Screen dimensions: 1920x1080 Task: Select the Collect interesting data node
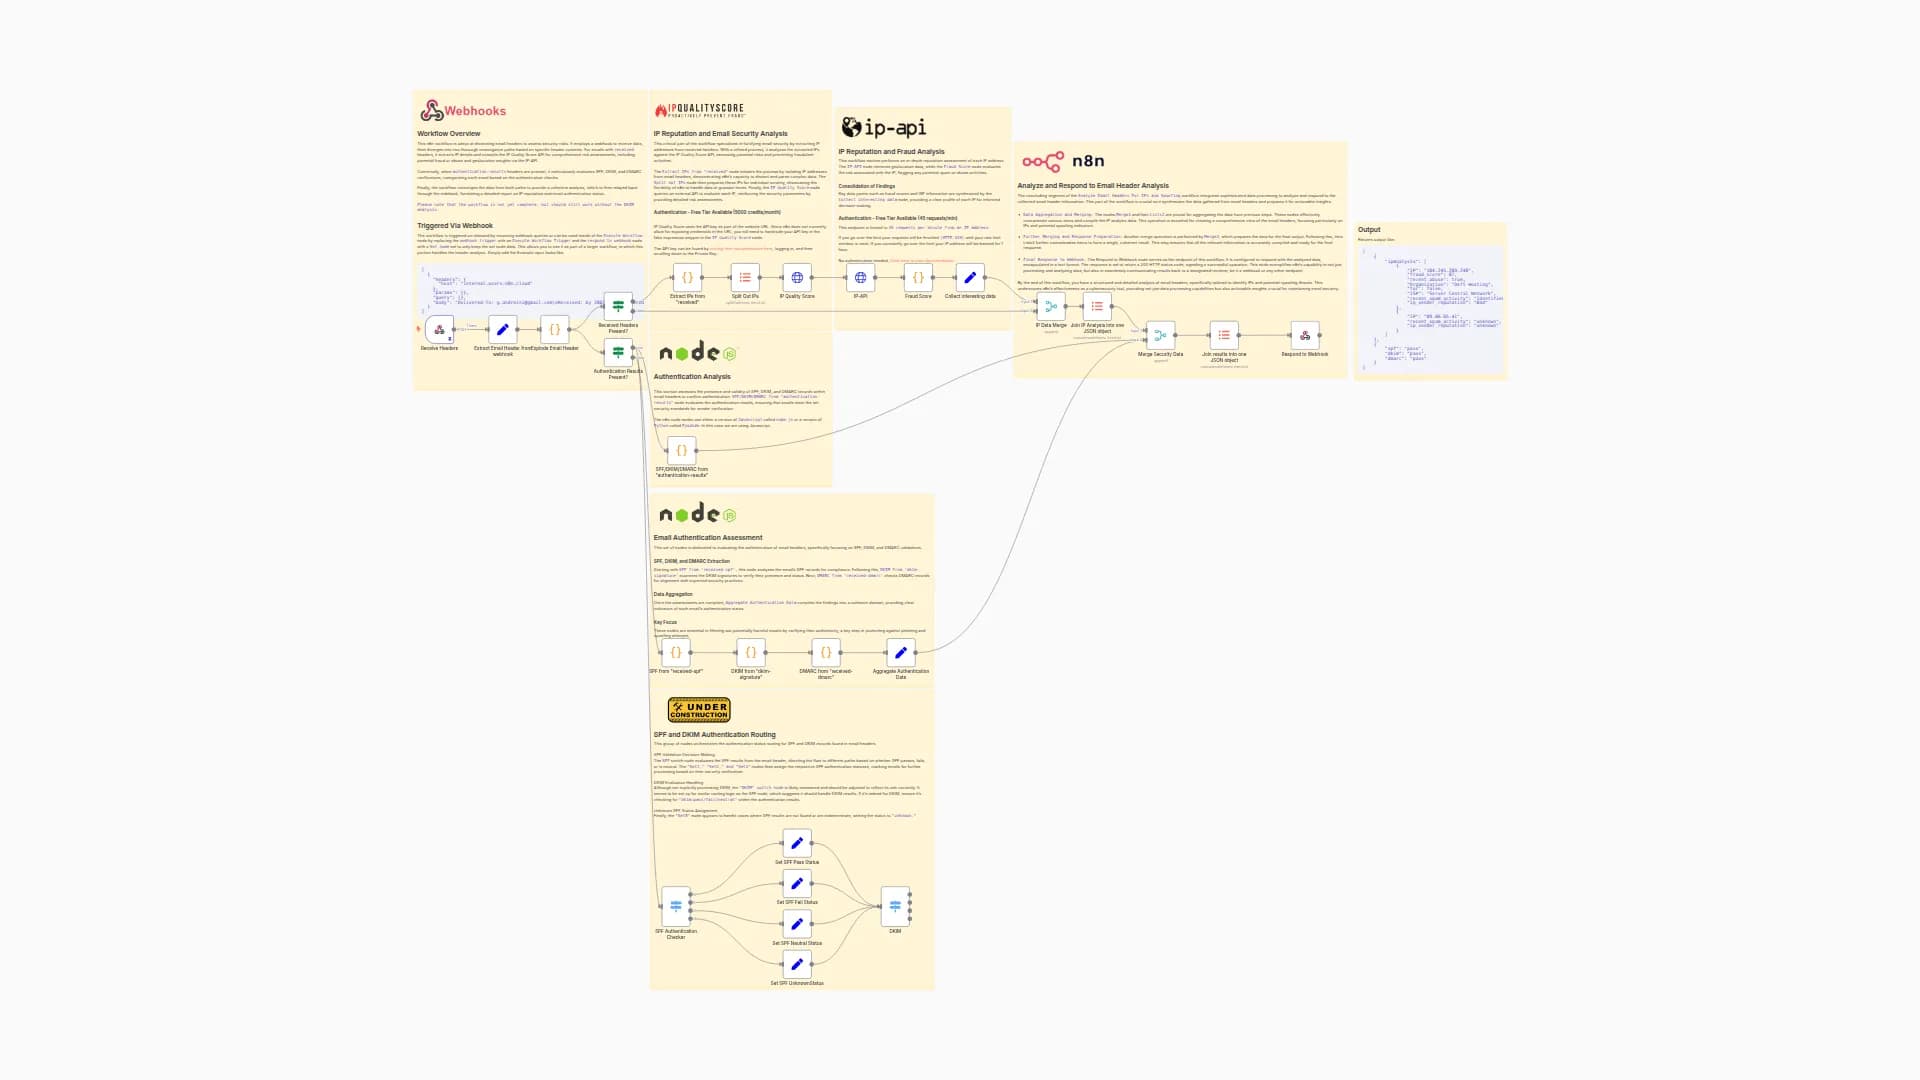[x=970, y=277]
